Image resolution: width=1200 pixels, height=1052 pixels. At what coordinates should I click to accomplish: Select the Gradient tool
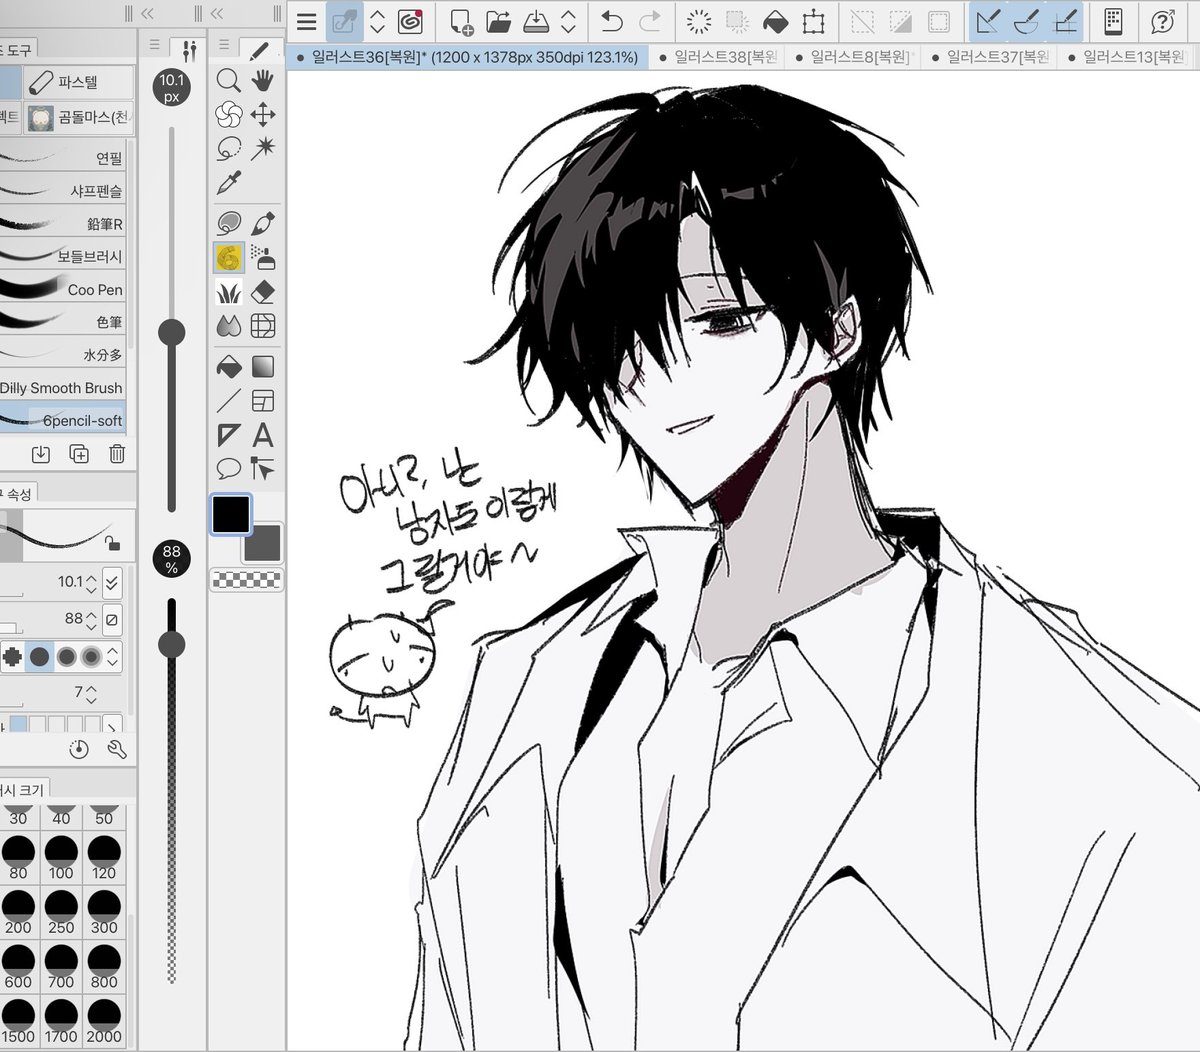click(x=263, y=367)
